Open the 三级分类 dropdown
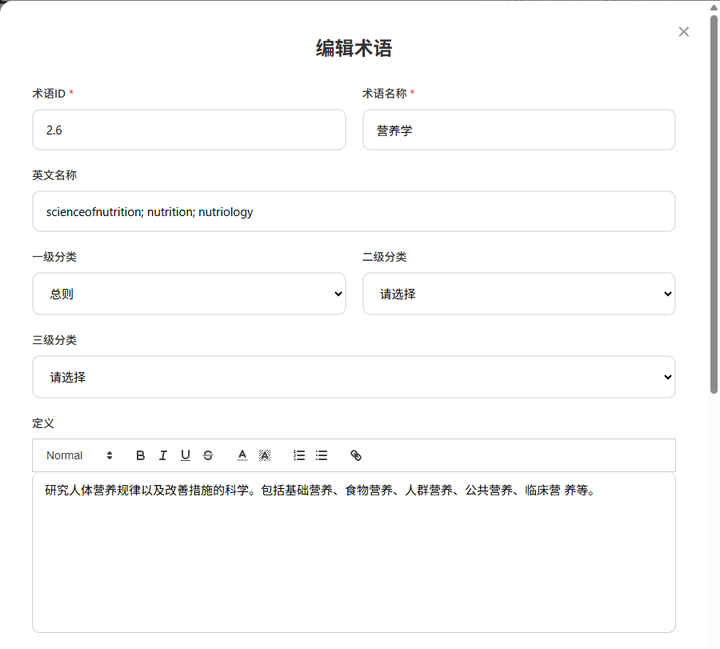The width and height of the screenshot is (720, 649). tap(354, 377)
